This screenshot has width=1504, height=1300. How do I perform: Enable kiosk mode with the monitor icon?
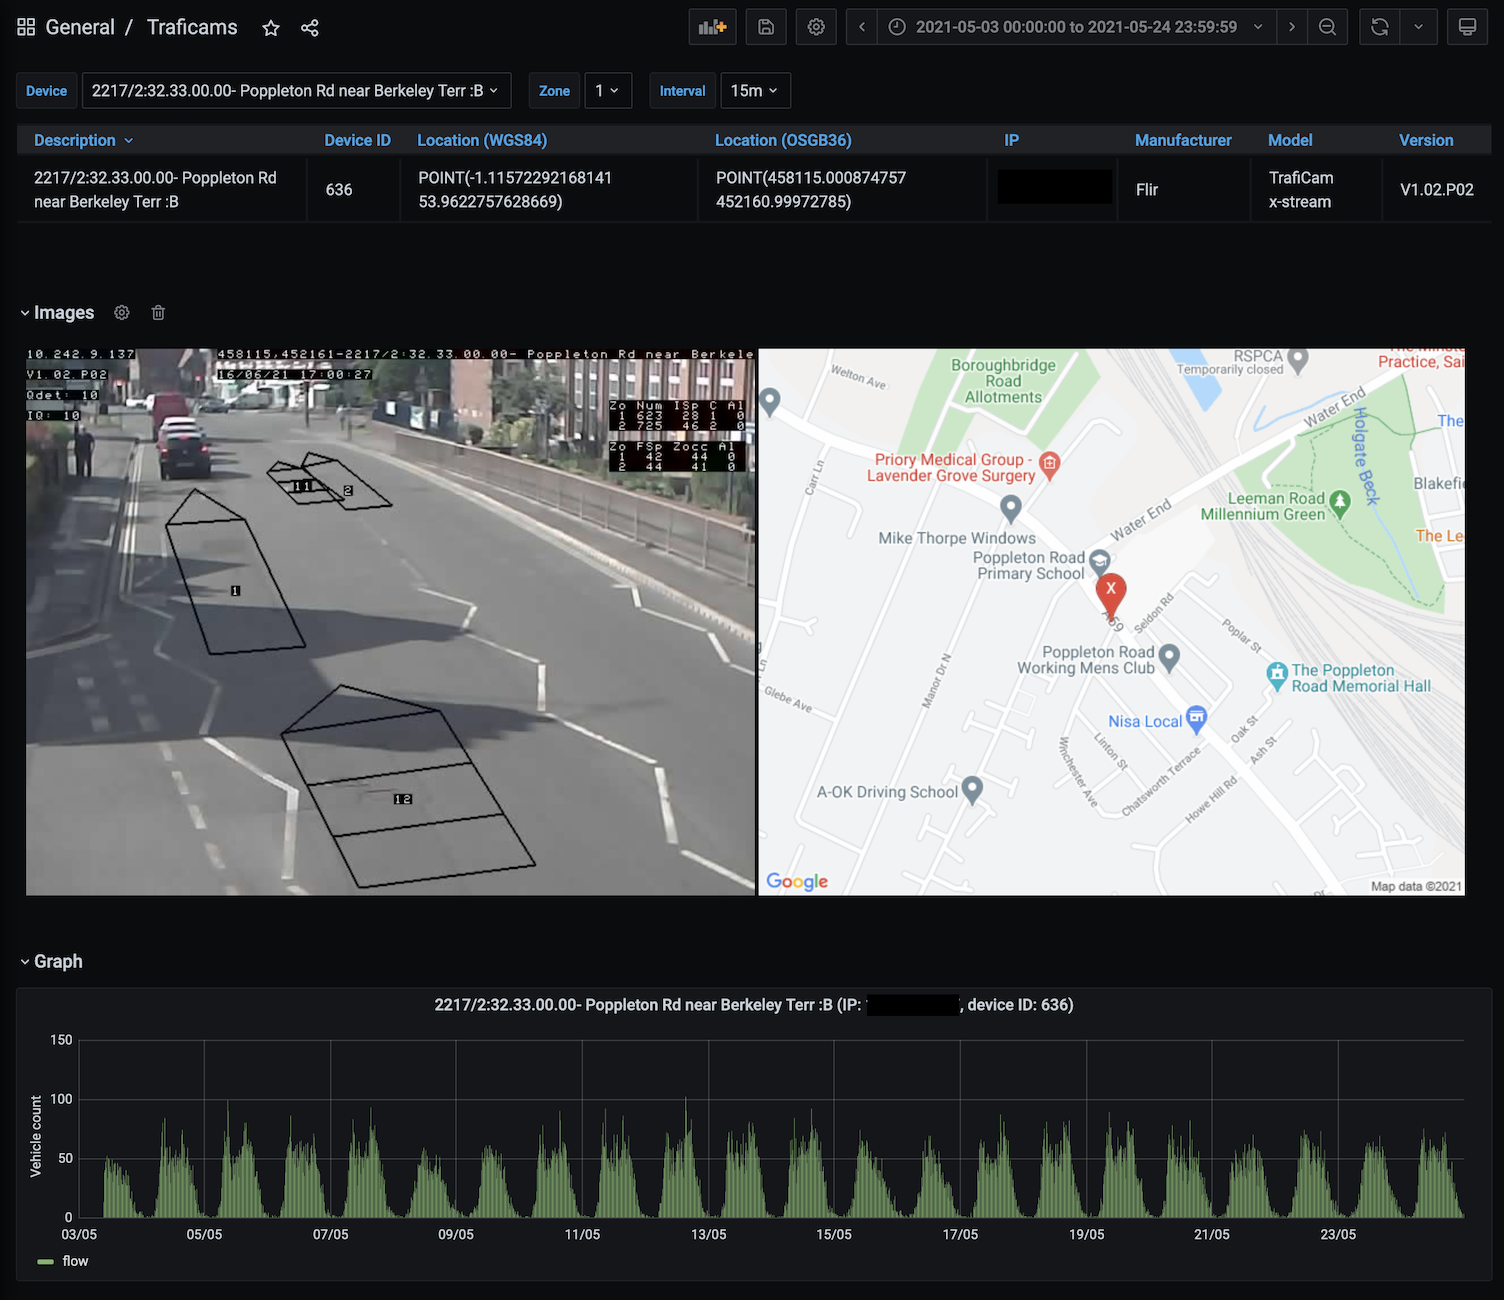1467,27
